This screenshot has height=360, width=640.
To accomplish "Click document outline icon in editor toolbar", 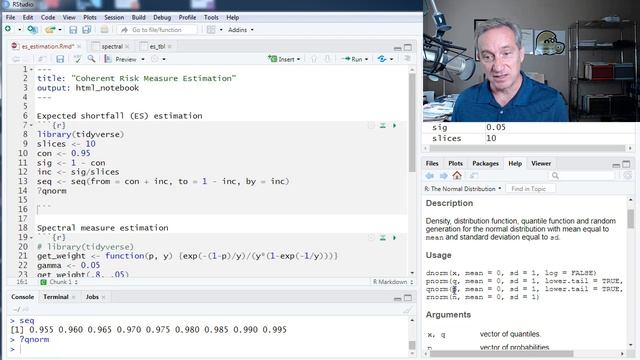I will (407, 59).
